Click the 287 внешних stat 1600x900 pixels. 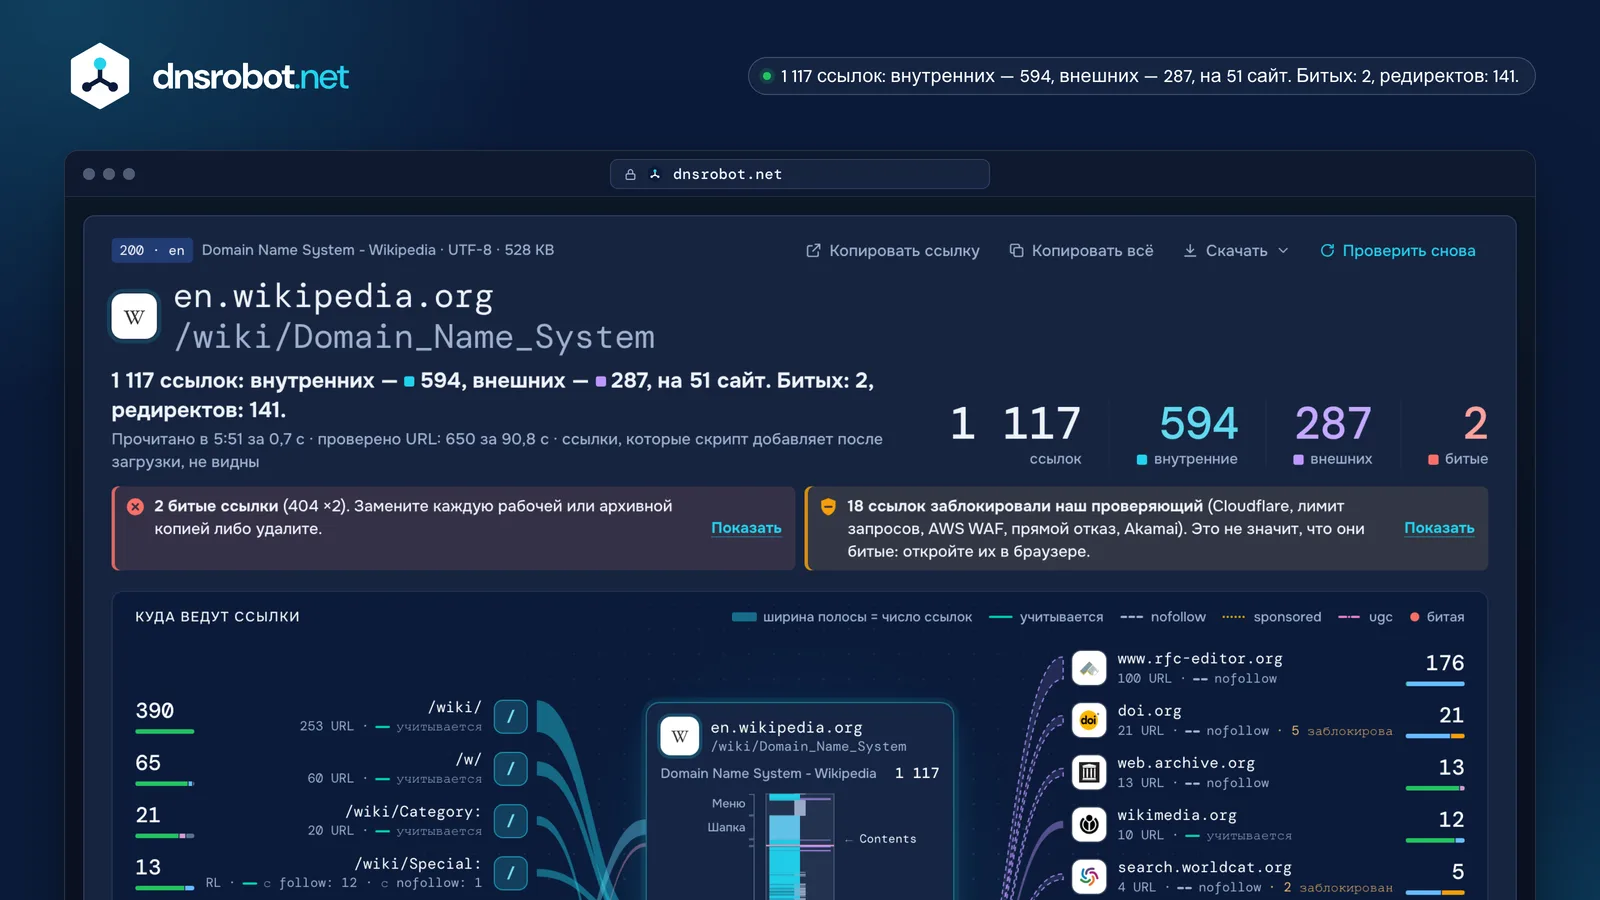tap(1333, 433)
